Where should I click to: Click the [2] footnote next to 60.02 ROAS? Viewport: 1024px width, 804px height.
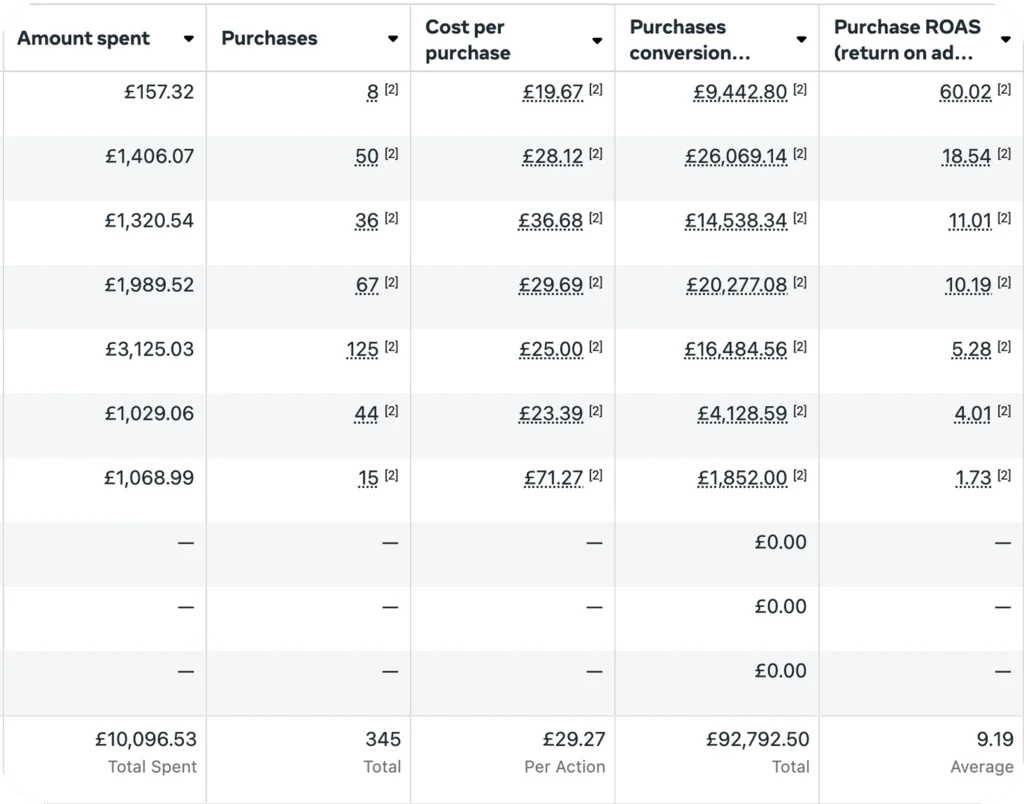(1004, 89)
